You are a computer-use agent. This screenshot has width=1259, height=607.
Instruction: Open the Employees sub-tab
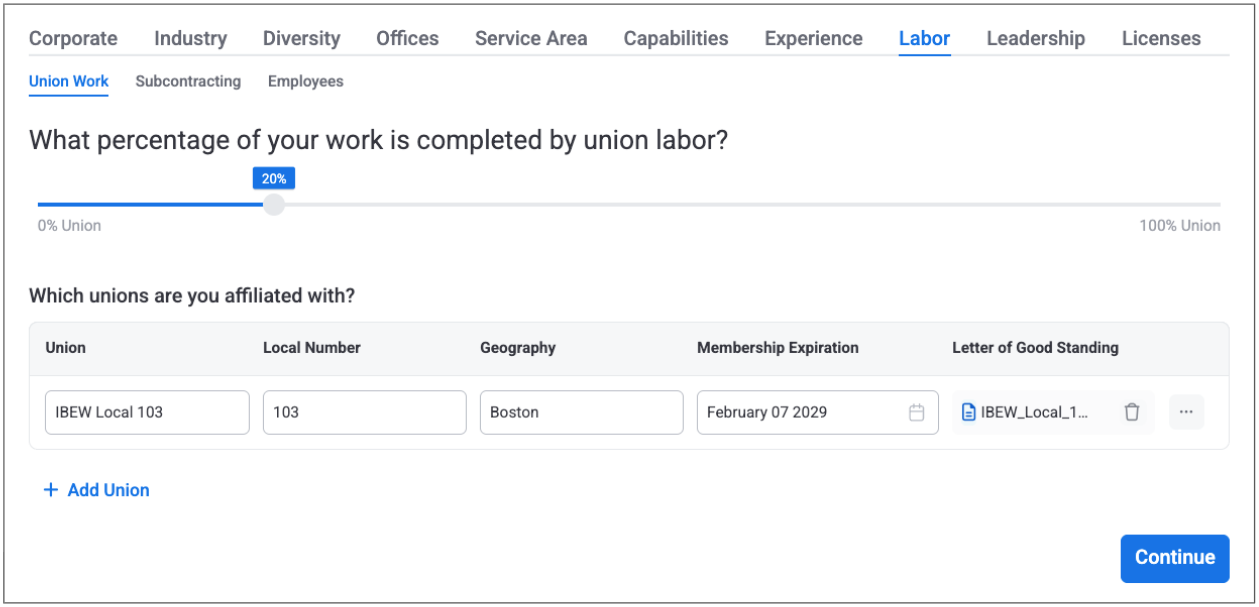point(305,81)
